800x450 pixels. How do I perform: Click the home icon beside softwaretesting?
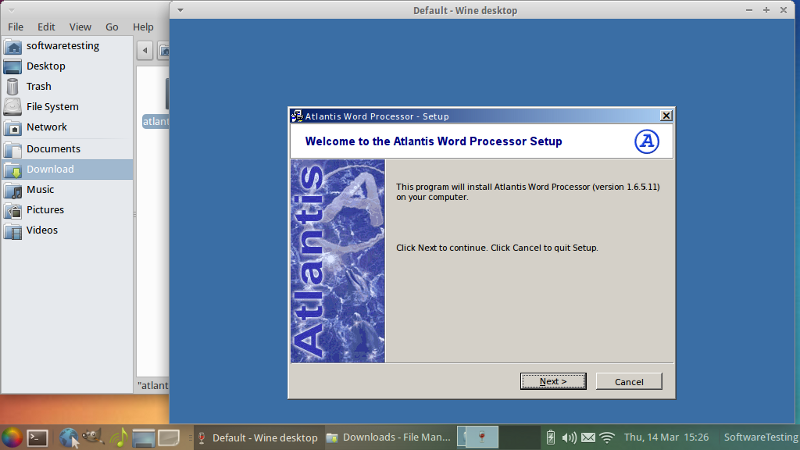tap(13, 46)
